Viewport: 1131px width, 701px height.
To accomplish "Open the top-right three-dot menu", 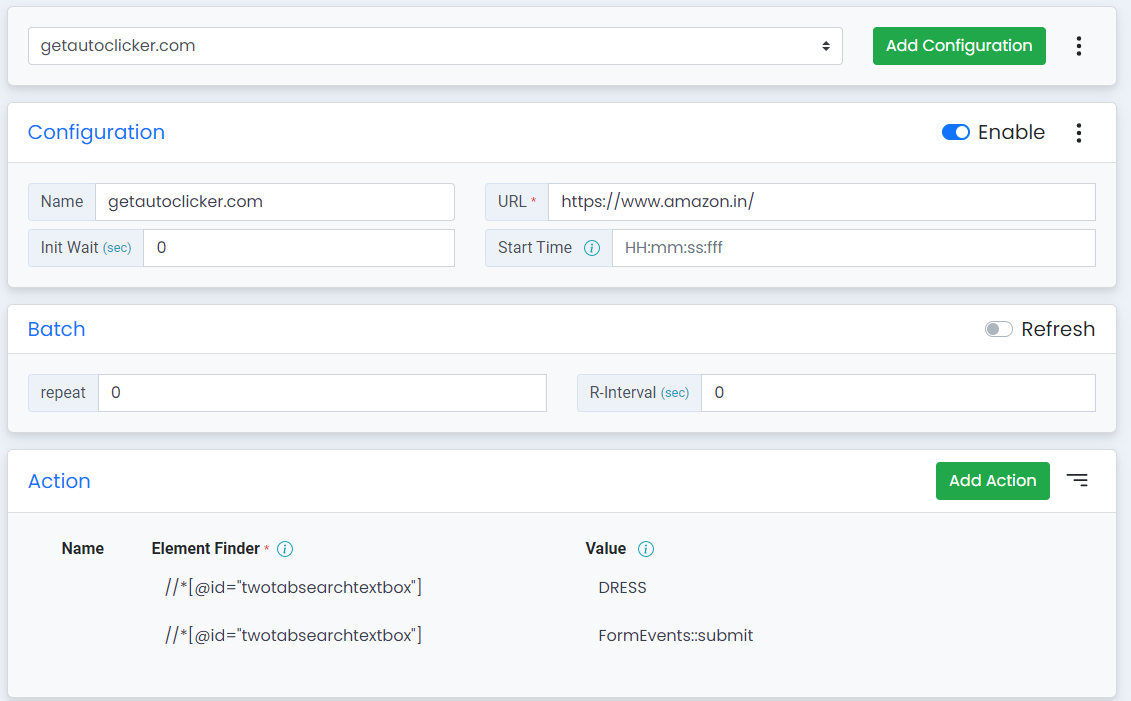I will pos(1079,45).
